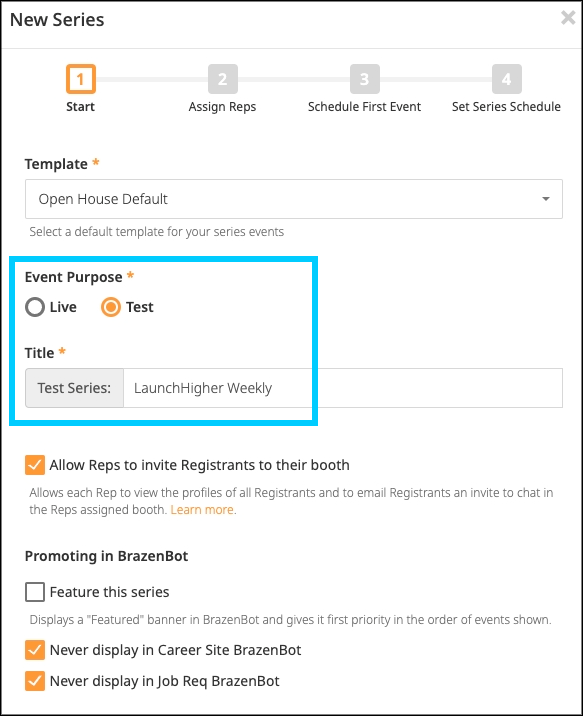Screen dimensions: 583x716
Task: Toggle Allow Reps to invite Registrants checkbox
Action: pos(35,465)
